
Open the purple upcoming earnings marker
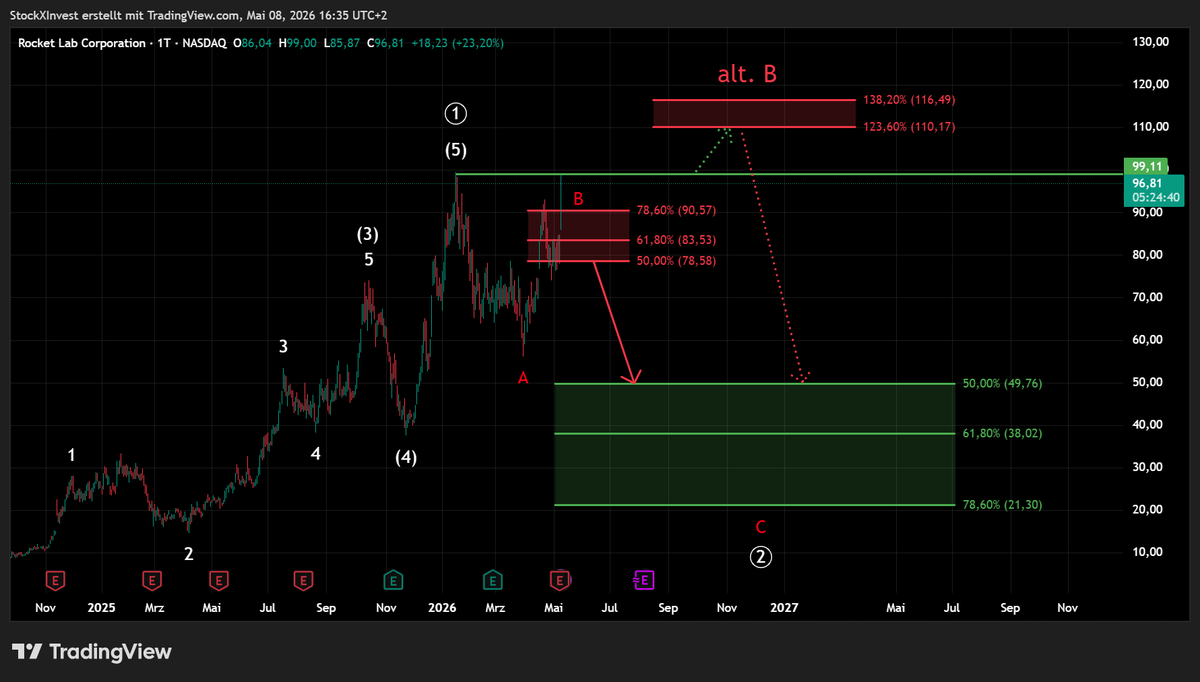click(x=643, y=579)
